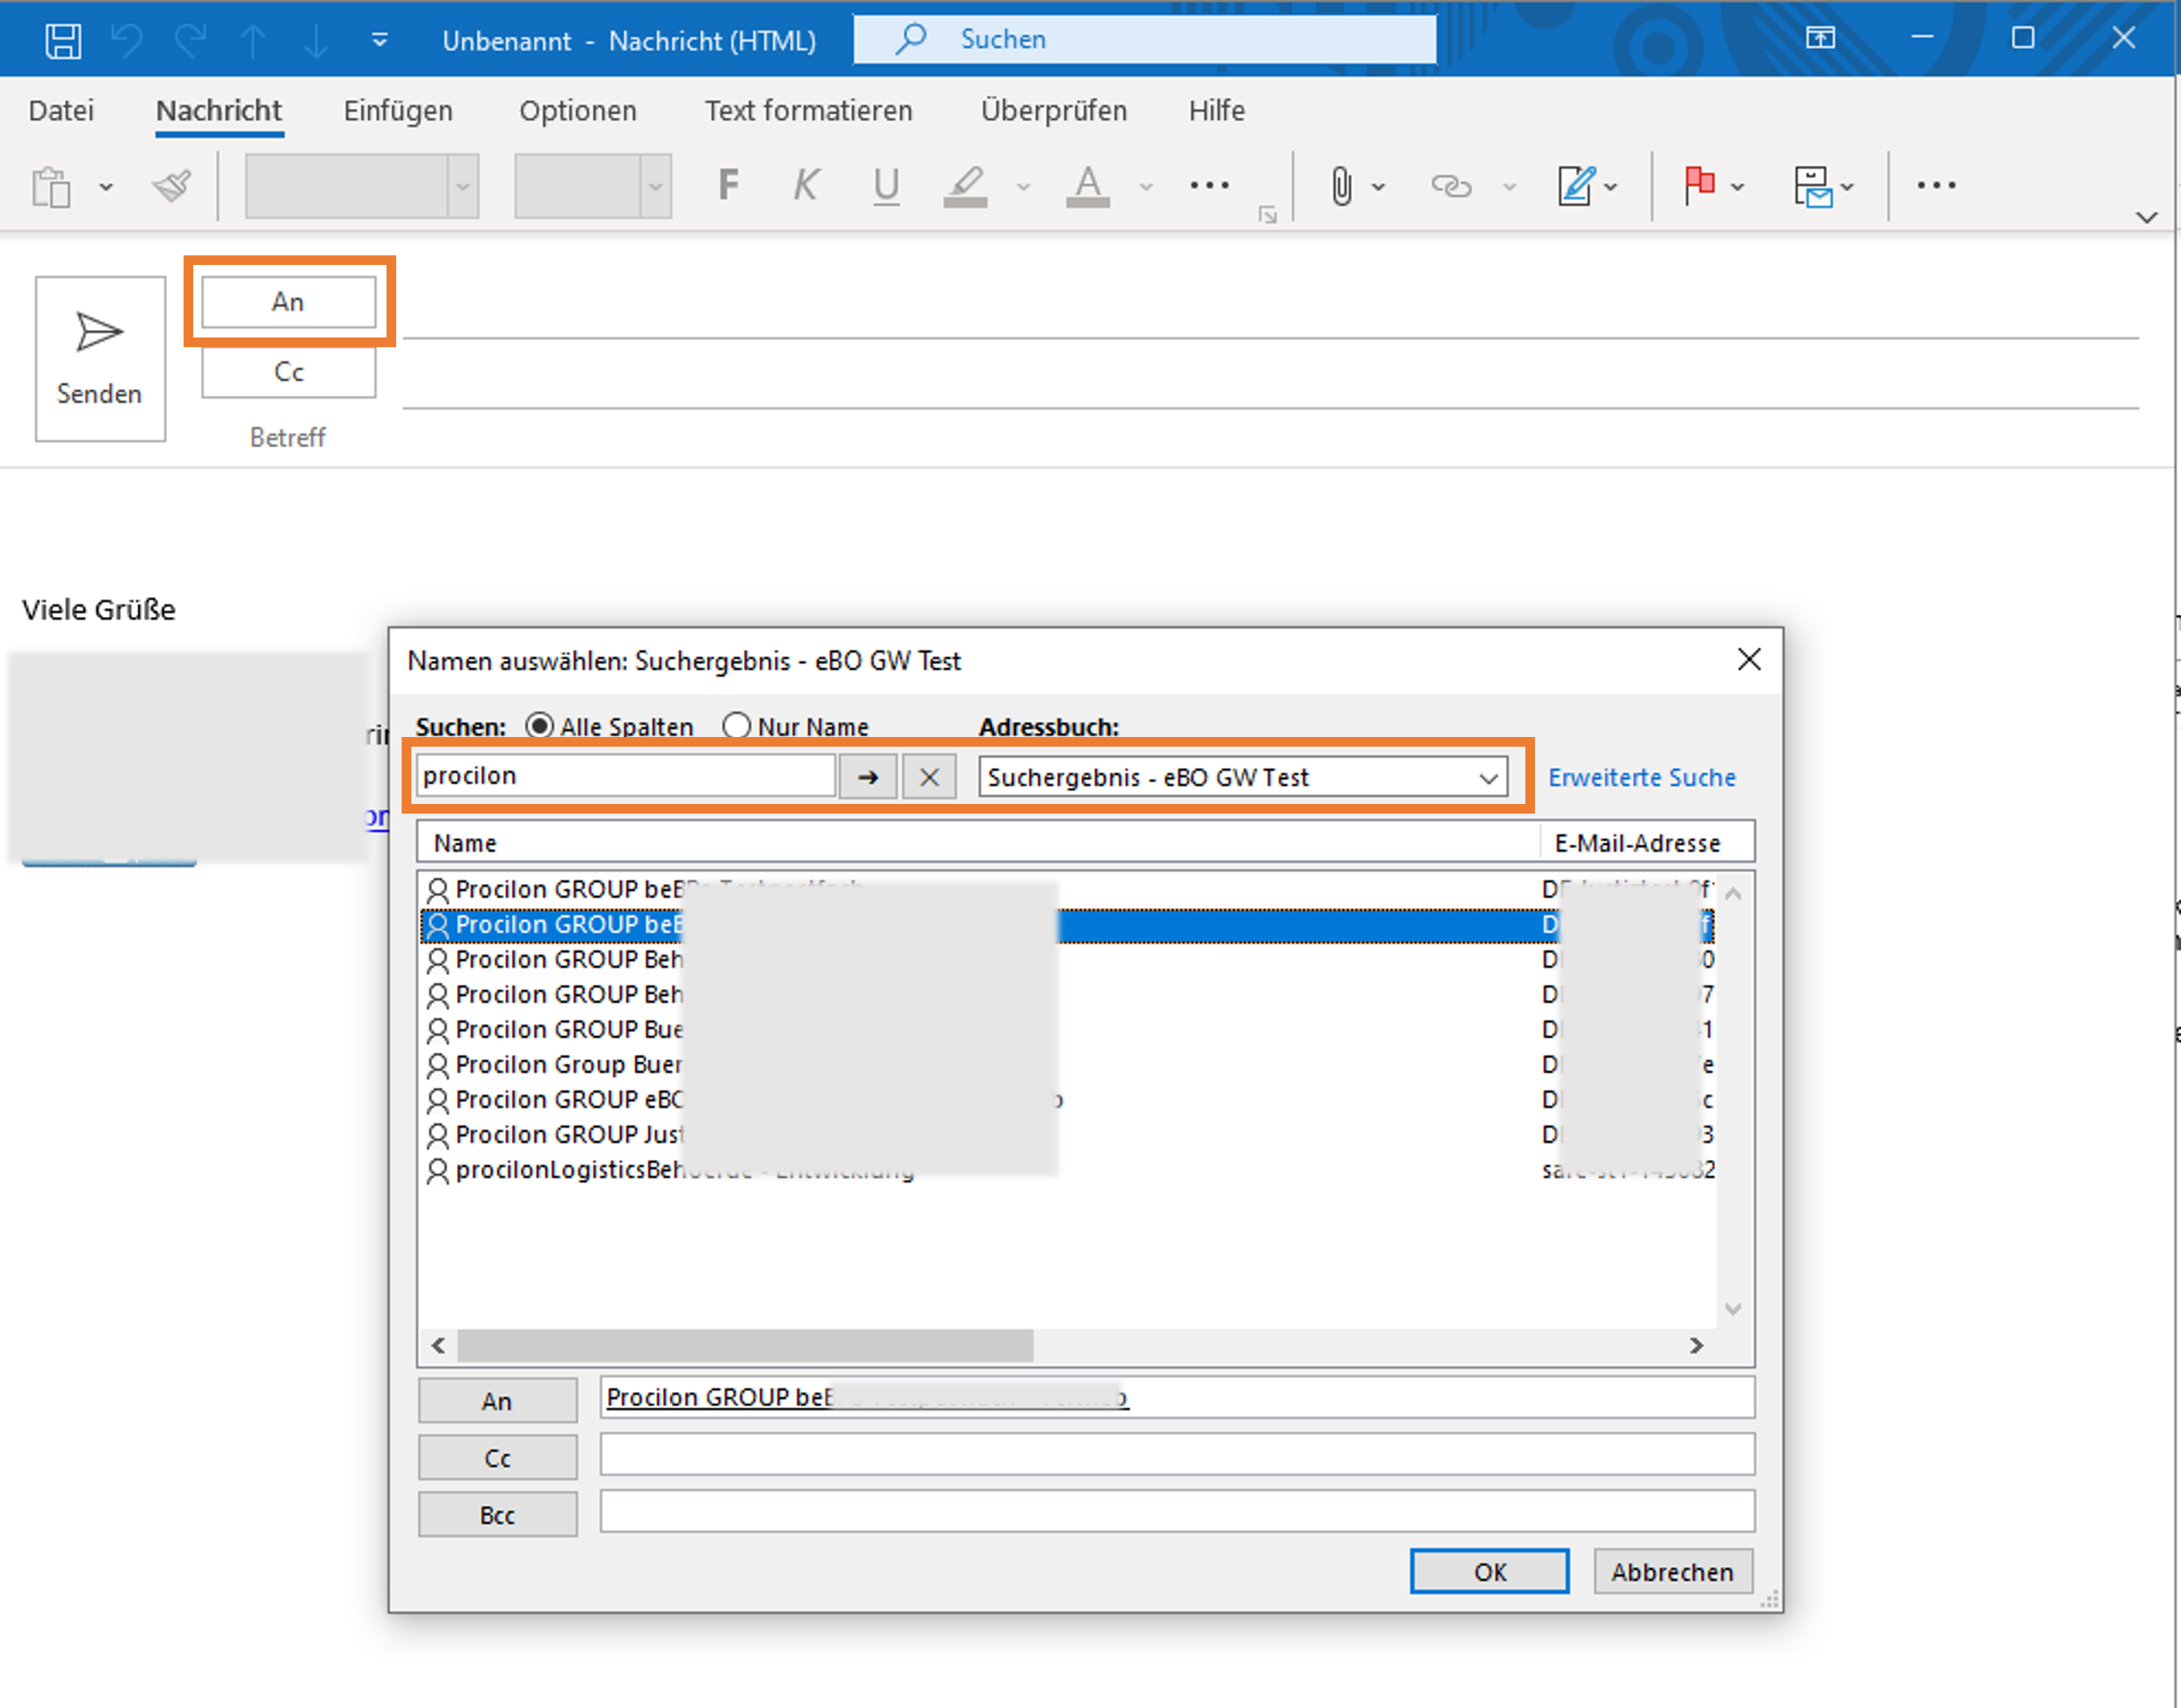Select the Alle Spalten radio button
This screenshot has width=2181, height=1708.
tap(539, 726)
